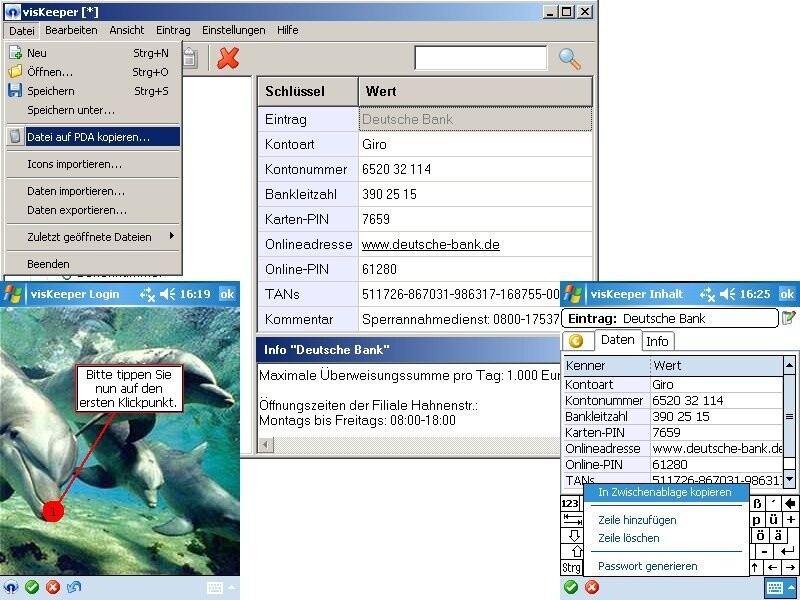Click the return key on PDA keyboard
This screenshot has height=600, width=800.
coord(786,552)
